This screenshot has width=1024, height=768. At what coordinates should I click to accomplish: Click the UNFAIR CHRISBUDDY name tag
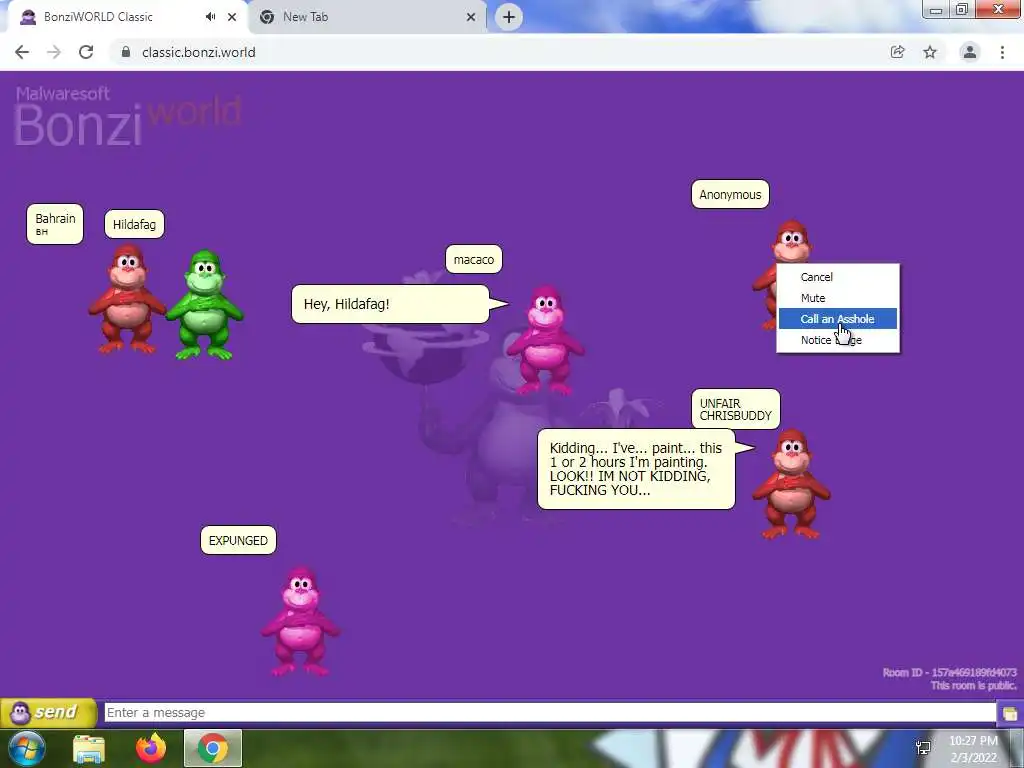pyautogui.click(x=735, y=409)
